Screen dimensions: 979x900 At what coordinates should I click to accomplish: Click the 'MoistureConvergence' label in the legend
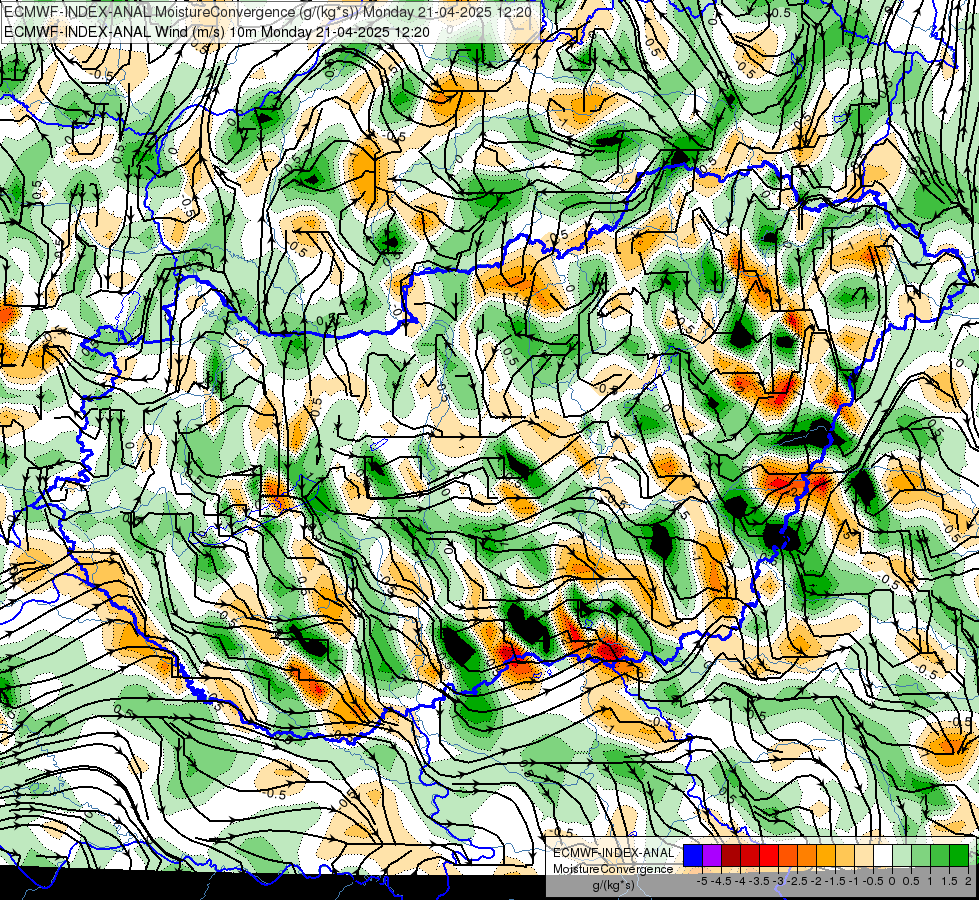coord(613,869)
